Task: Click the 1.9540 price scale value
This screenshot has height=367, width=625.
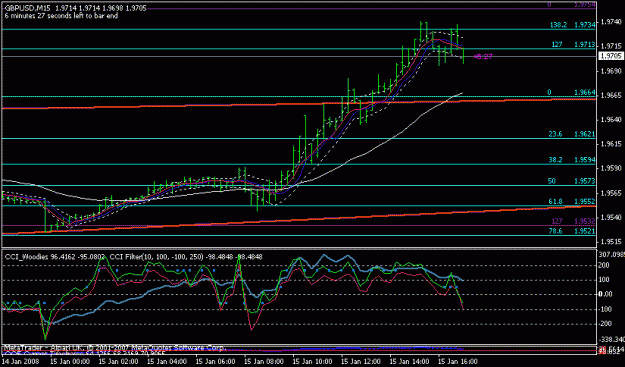Action: [x=611, y=218]
